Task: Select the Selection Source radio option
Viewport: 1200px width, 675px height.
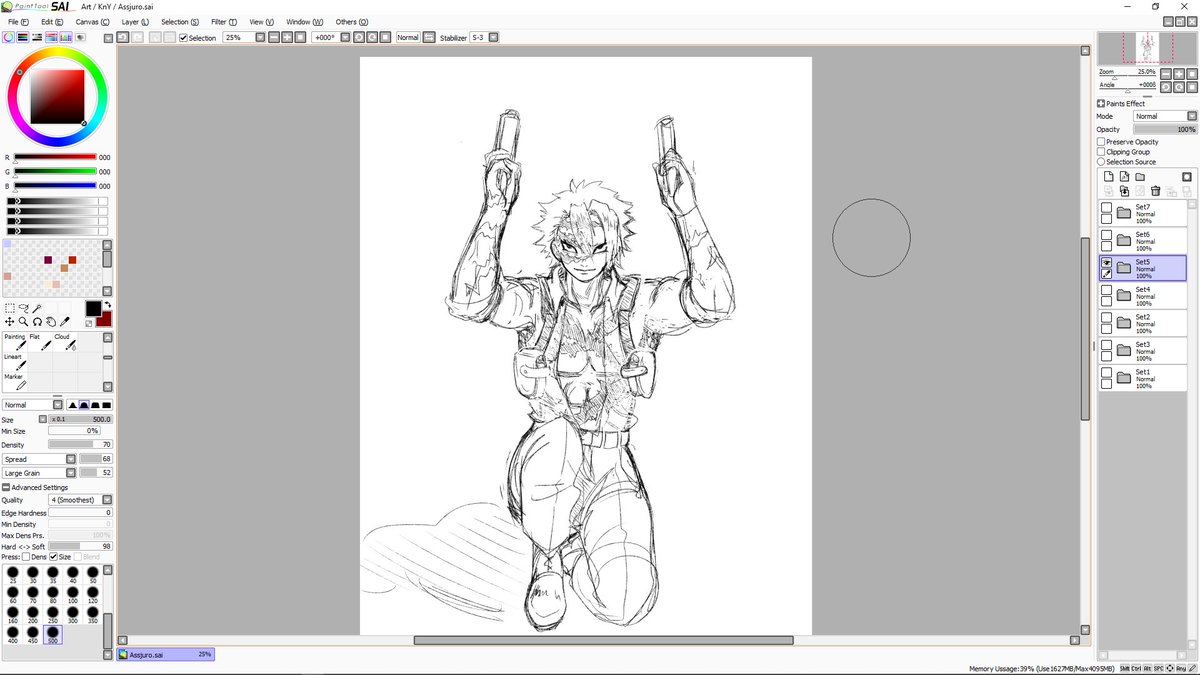Action: pos(1101,162)
